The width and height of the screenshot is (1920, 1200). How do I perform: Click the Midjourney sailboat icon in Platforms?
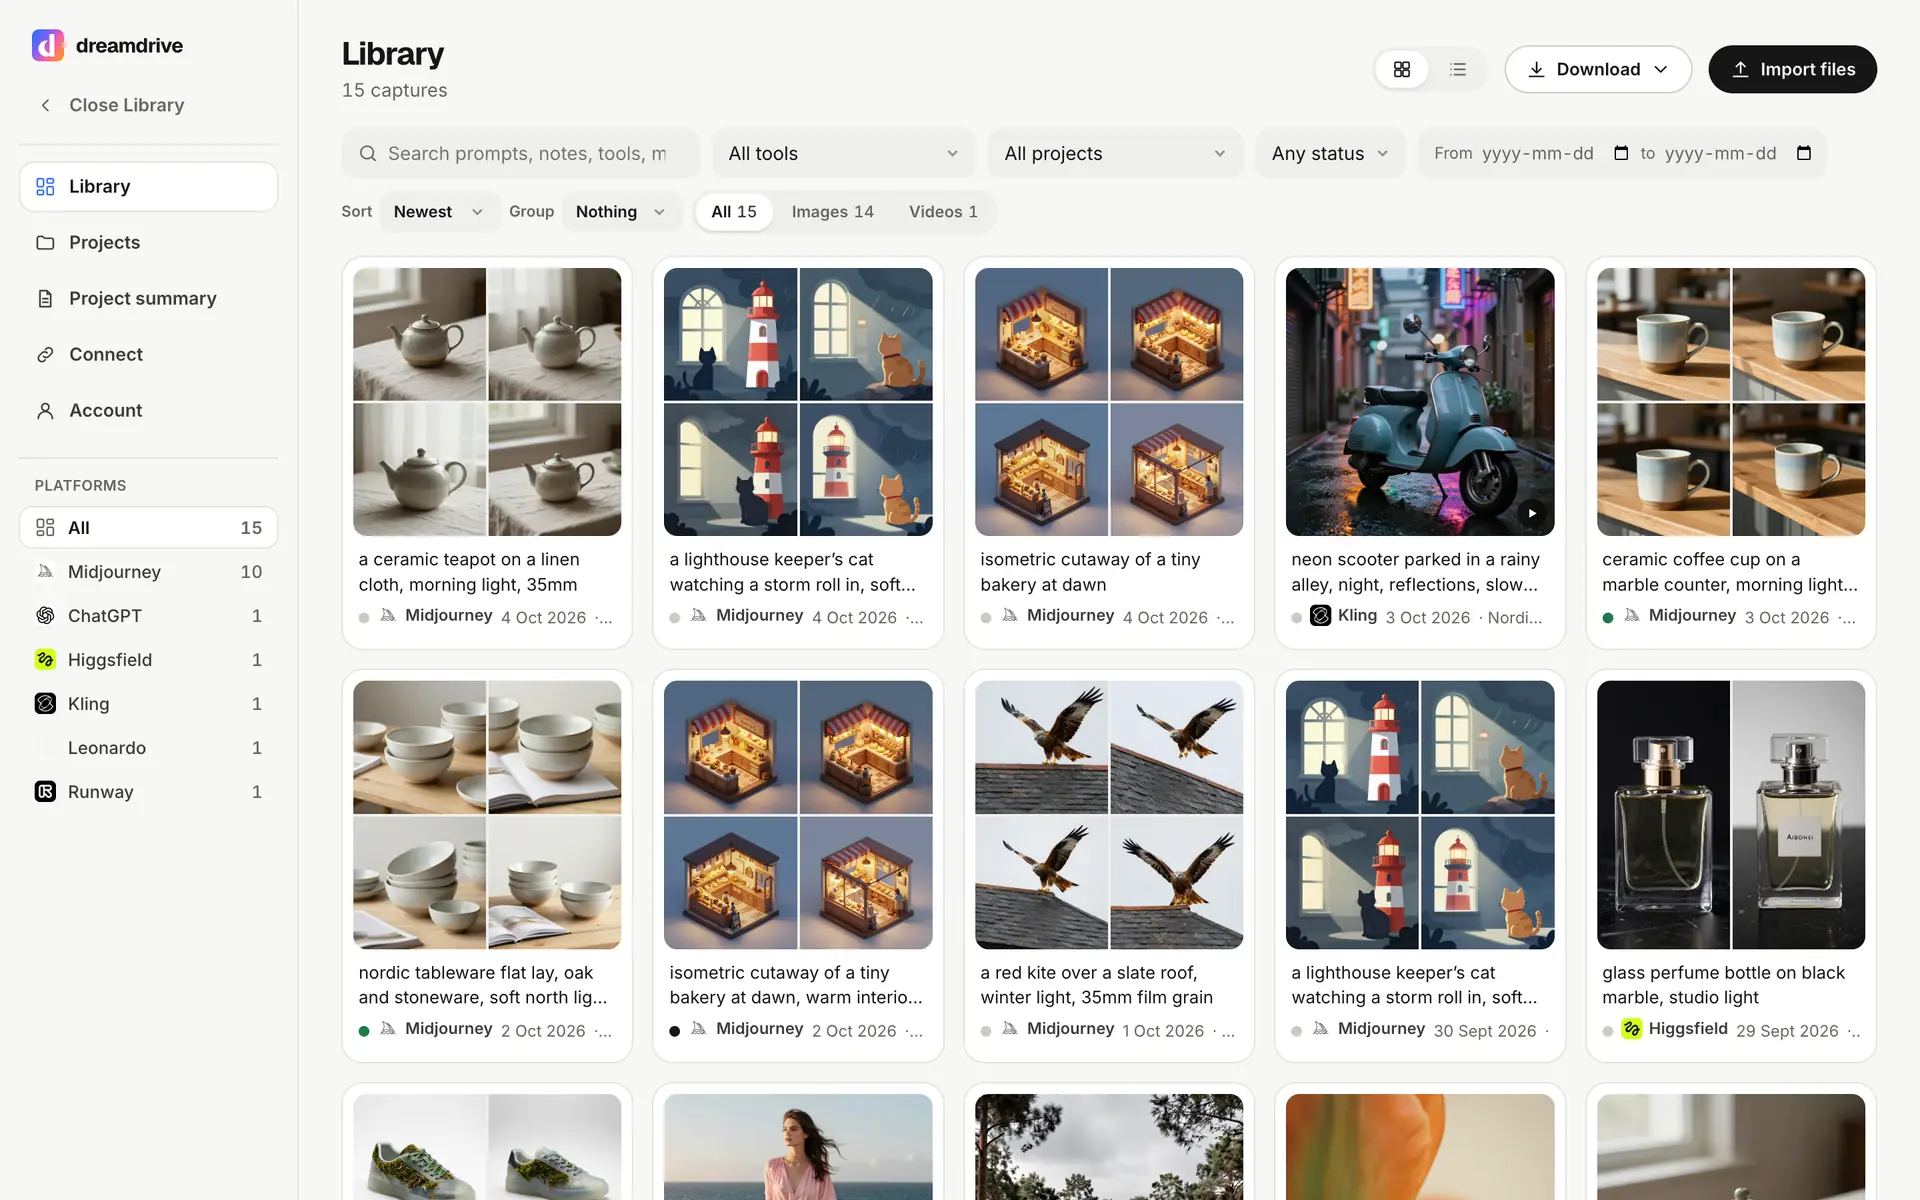click(45, 572)
